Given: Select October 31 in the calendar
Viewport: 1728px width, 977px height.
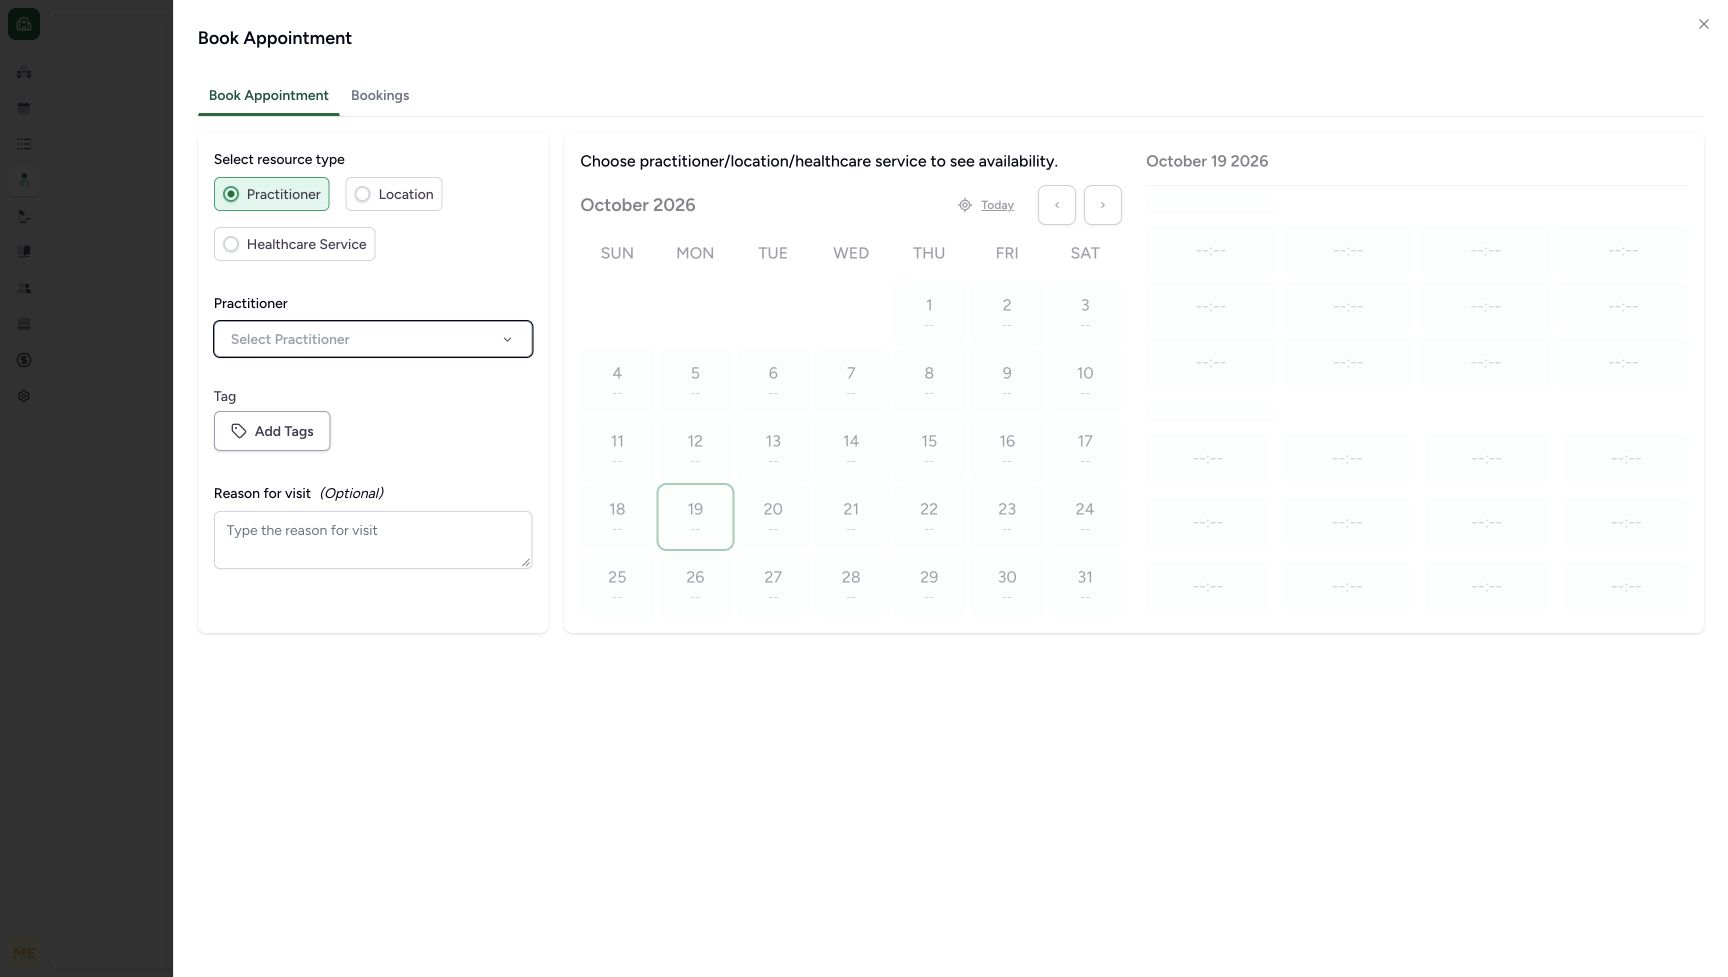Looking at the screenshot, I should coord(1085,585).
